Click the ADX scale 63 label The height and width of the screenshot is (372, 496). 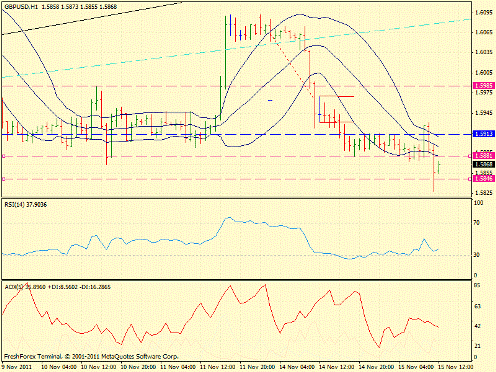click(x=478, y=306)
